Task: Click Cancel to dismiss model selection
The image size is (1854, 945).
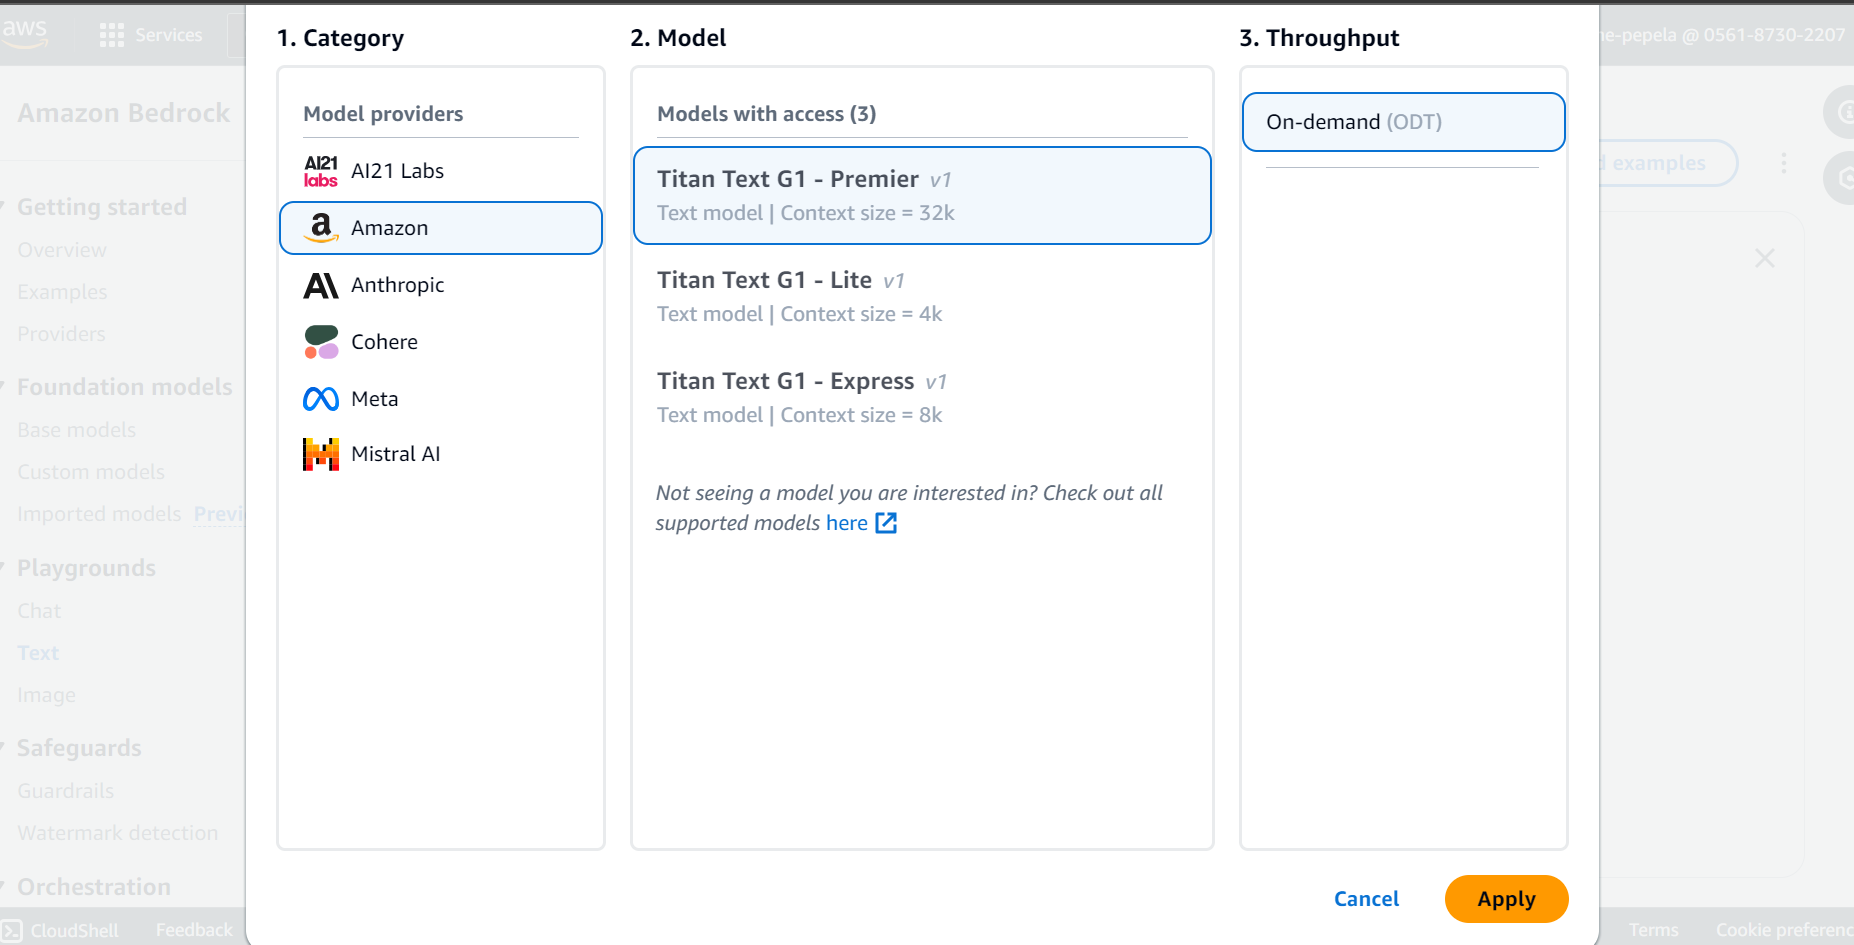Action: tap(1366, 899)
